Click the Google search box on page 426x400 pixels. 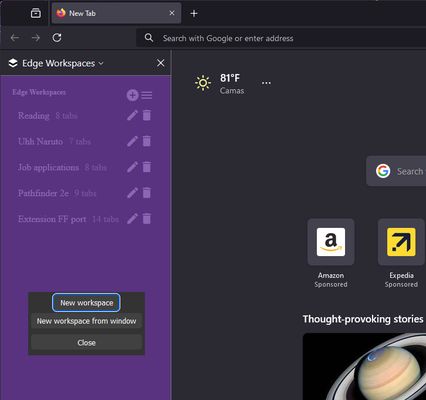pyautogui.click(x=396, y=171)
